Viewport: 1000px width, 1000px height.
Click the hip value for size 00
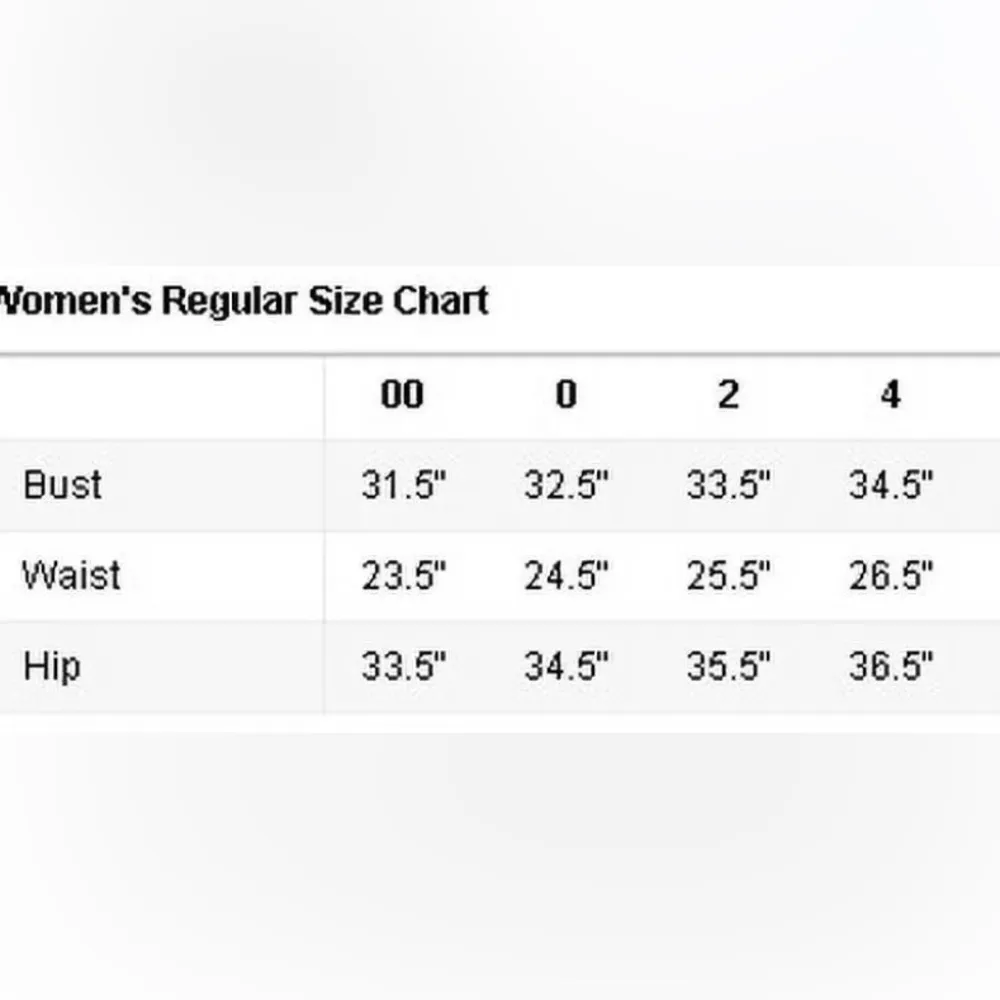point(404,666)
